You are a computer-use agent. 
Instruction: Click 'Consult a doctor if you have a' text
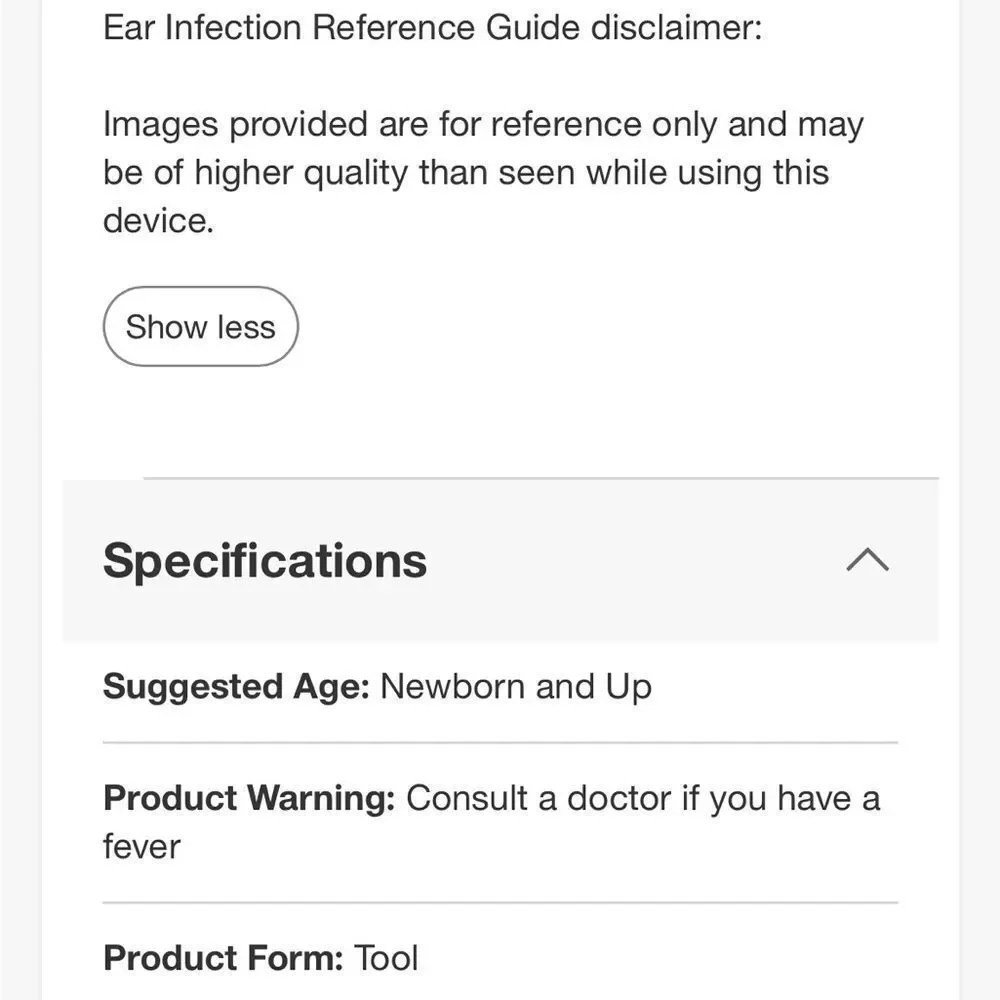coord(643,798)
